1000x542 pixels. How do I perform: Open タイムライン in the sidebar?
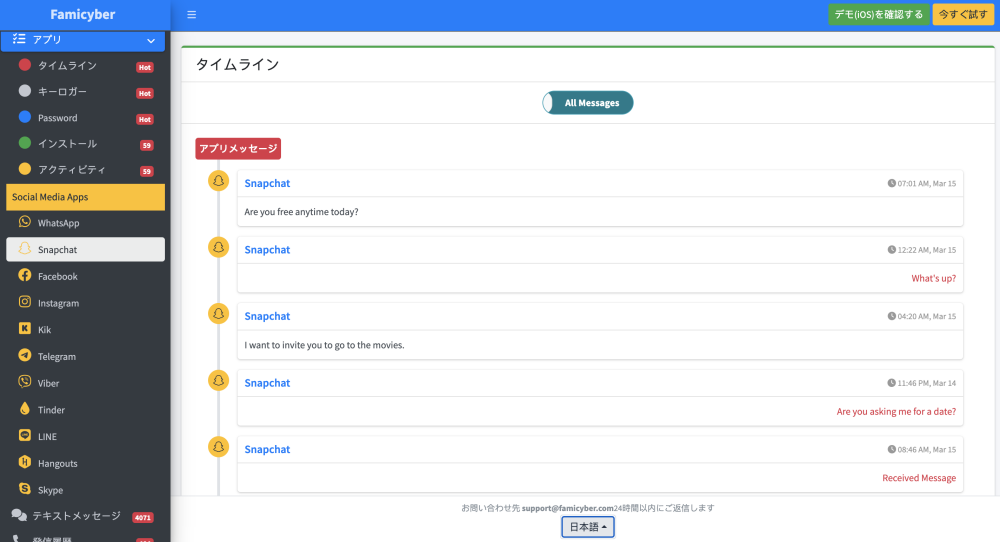[x=85, y=66]
